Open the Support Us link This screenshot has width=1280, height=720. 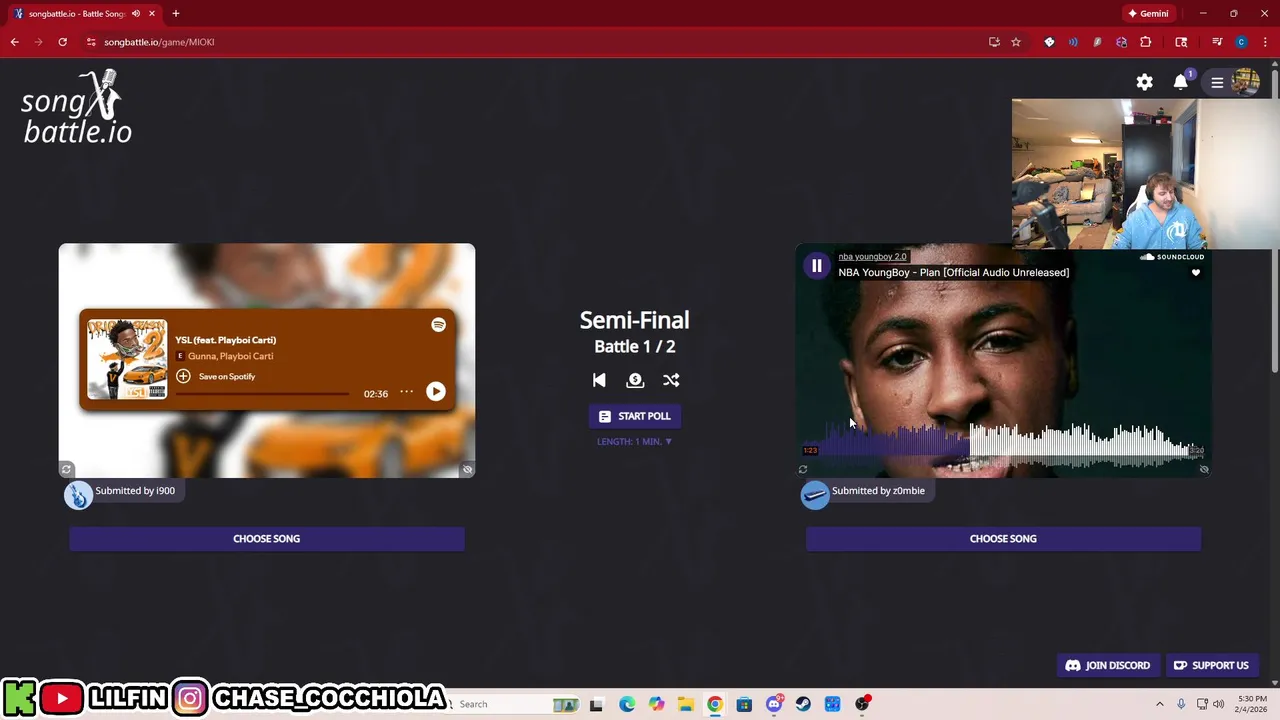[x=1212, y=665]
